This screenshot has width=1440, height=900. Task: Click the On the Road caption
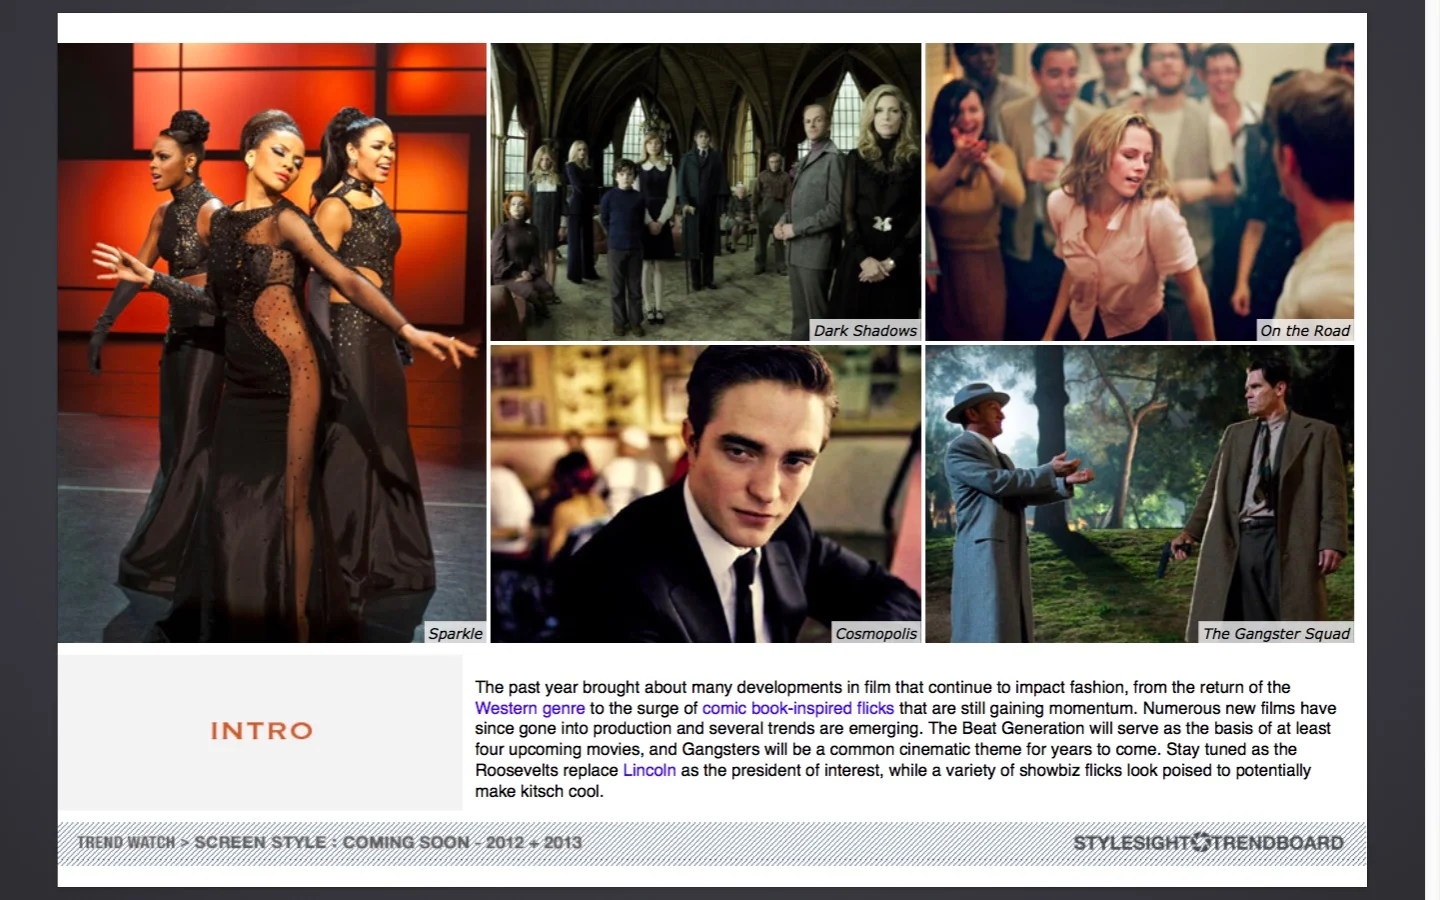pyautogui.click(x=1305, y=331)
